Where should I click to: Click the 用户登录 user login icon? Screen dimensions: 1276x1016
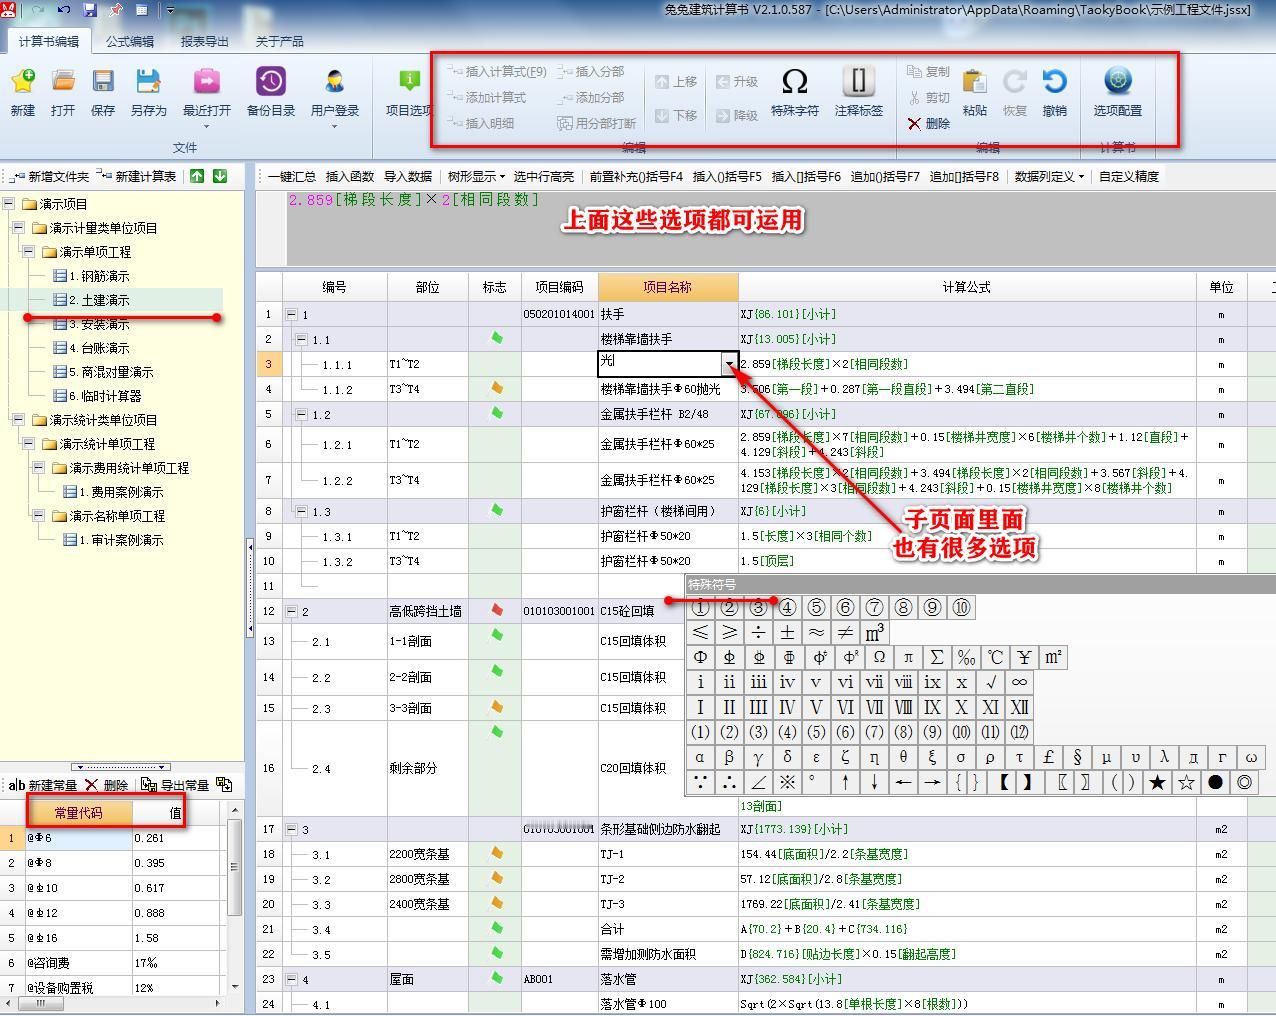pyautogui.click(x=334, y=82)
